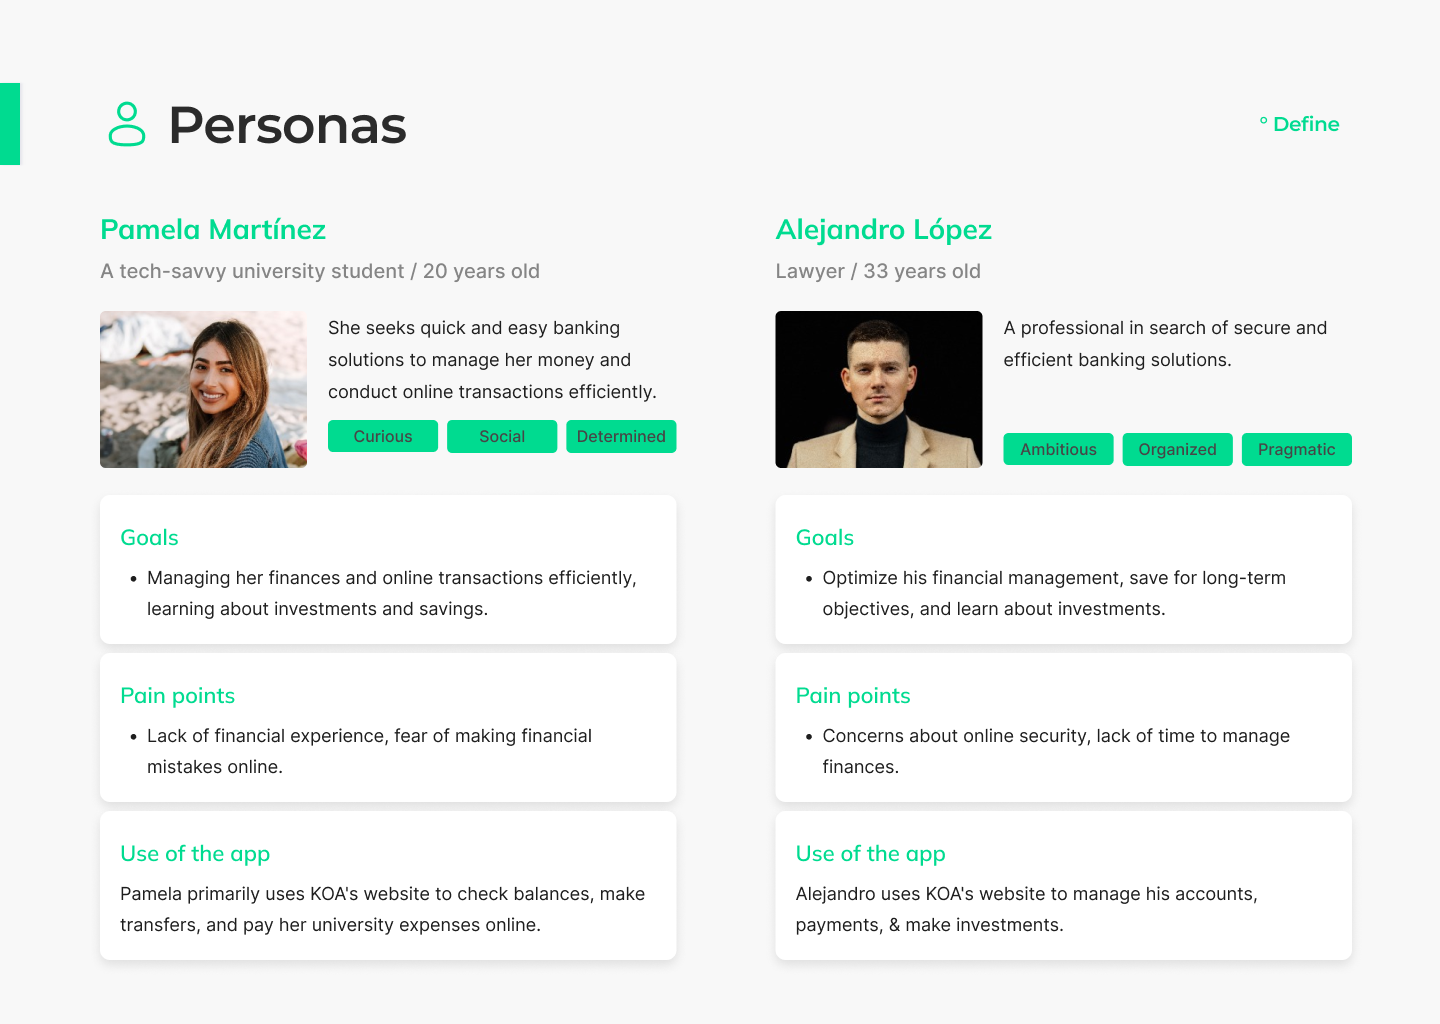Click the Alejandro López name heading
The height and width of the screenshot is (1024, 1440).
(x=884, y=230)
